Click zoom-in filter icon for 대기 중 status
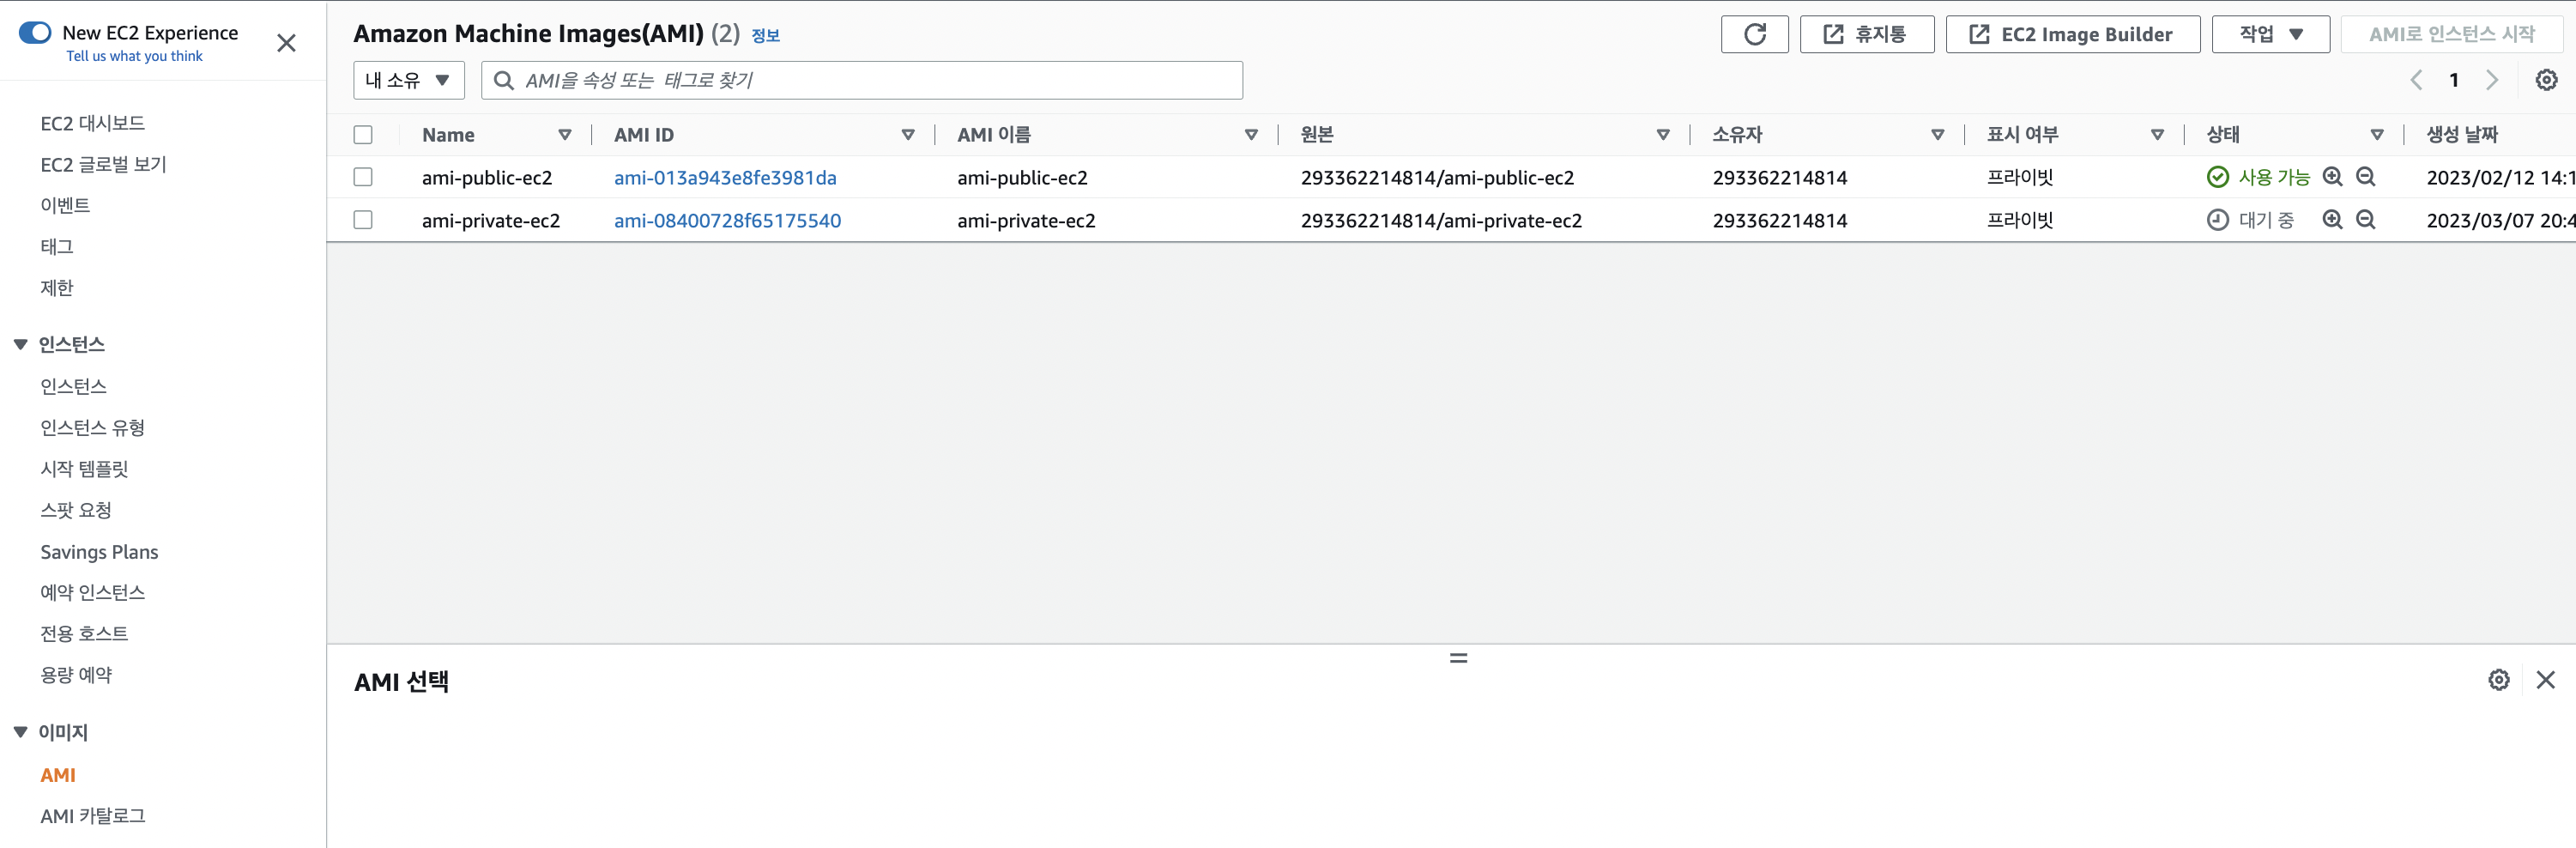This screenshot has height=848, width=2576. pos(2333,220)
